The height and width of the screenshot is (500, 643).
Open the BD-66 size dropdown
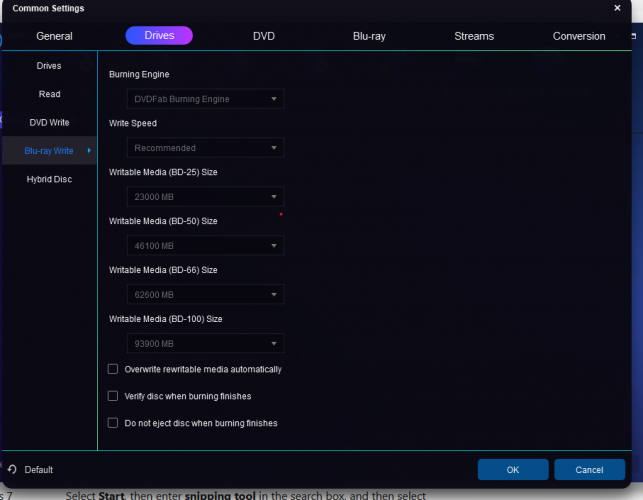pyautogui.click(x=205, y=295)
